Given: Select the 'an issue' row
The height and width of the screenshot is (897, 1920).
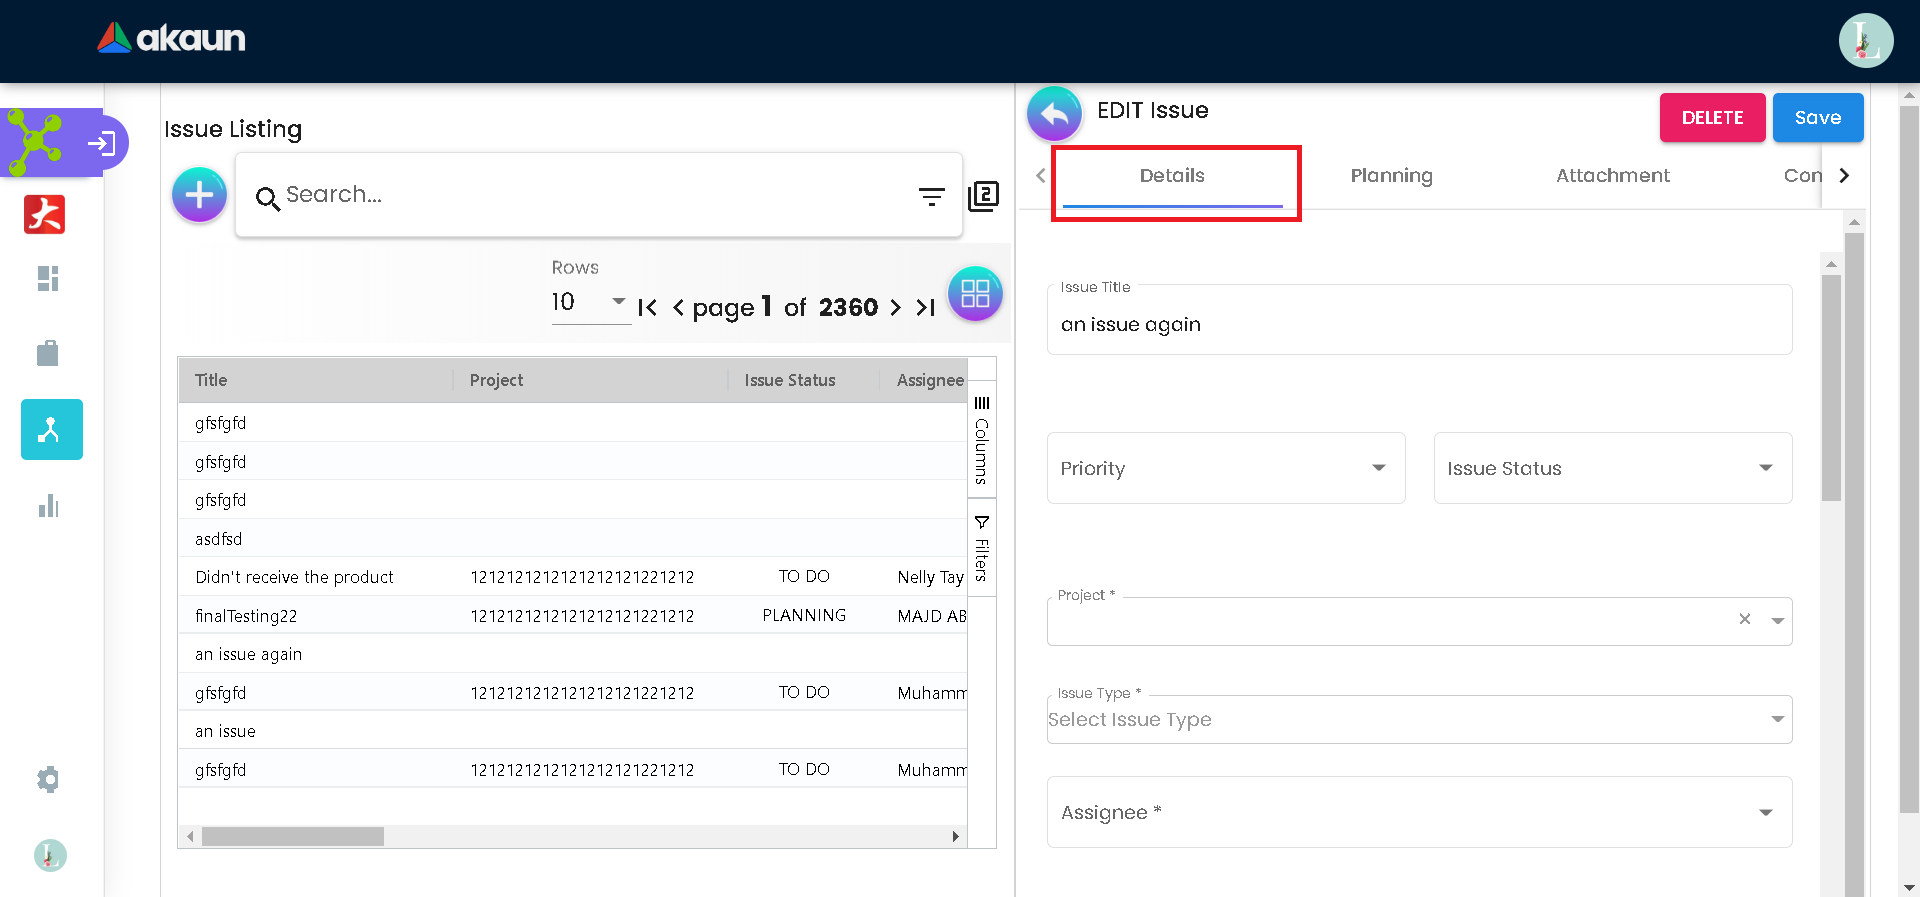Looking at the screenshot, I should pos(573,731).
